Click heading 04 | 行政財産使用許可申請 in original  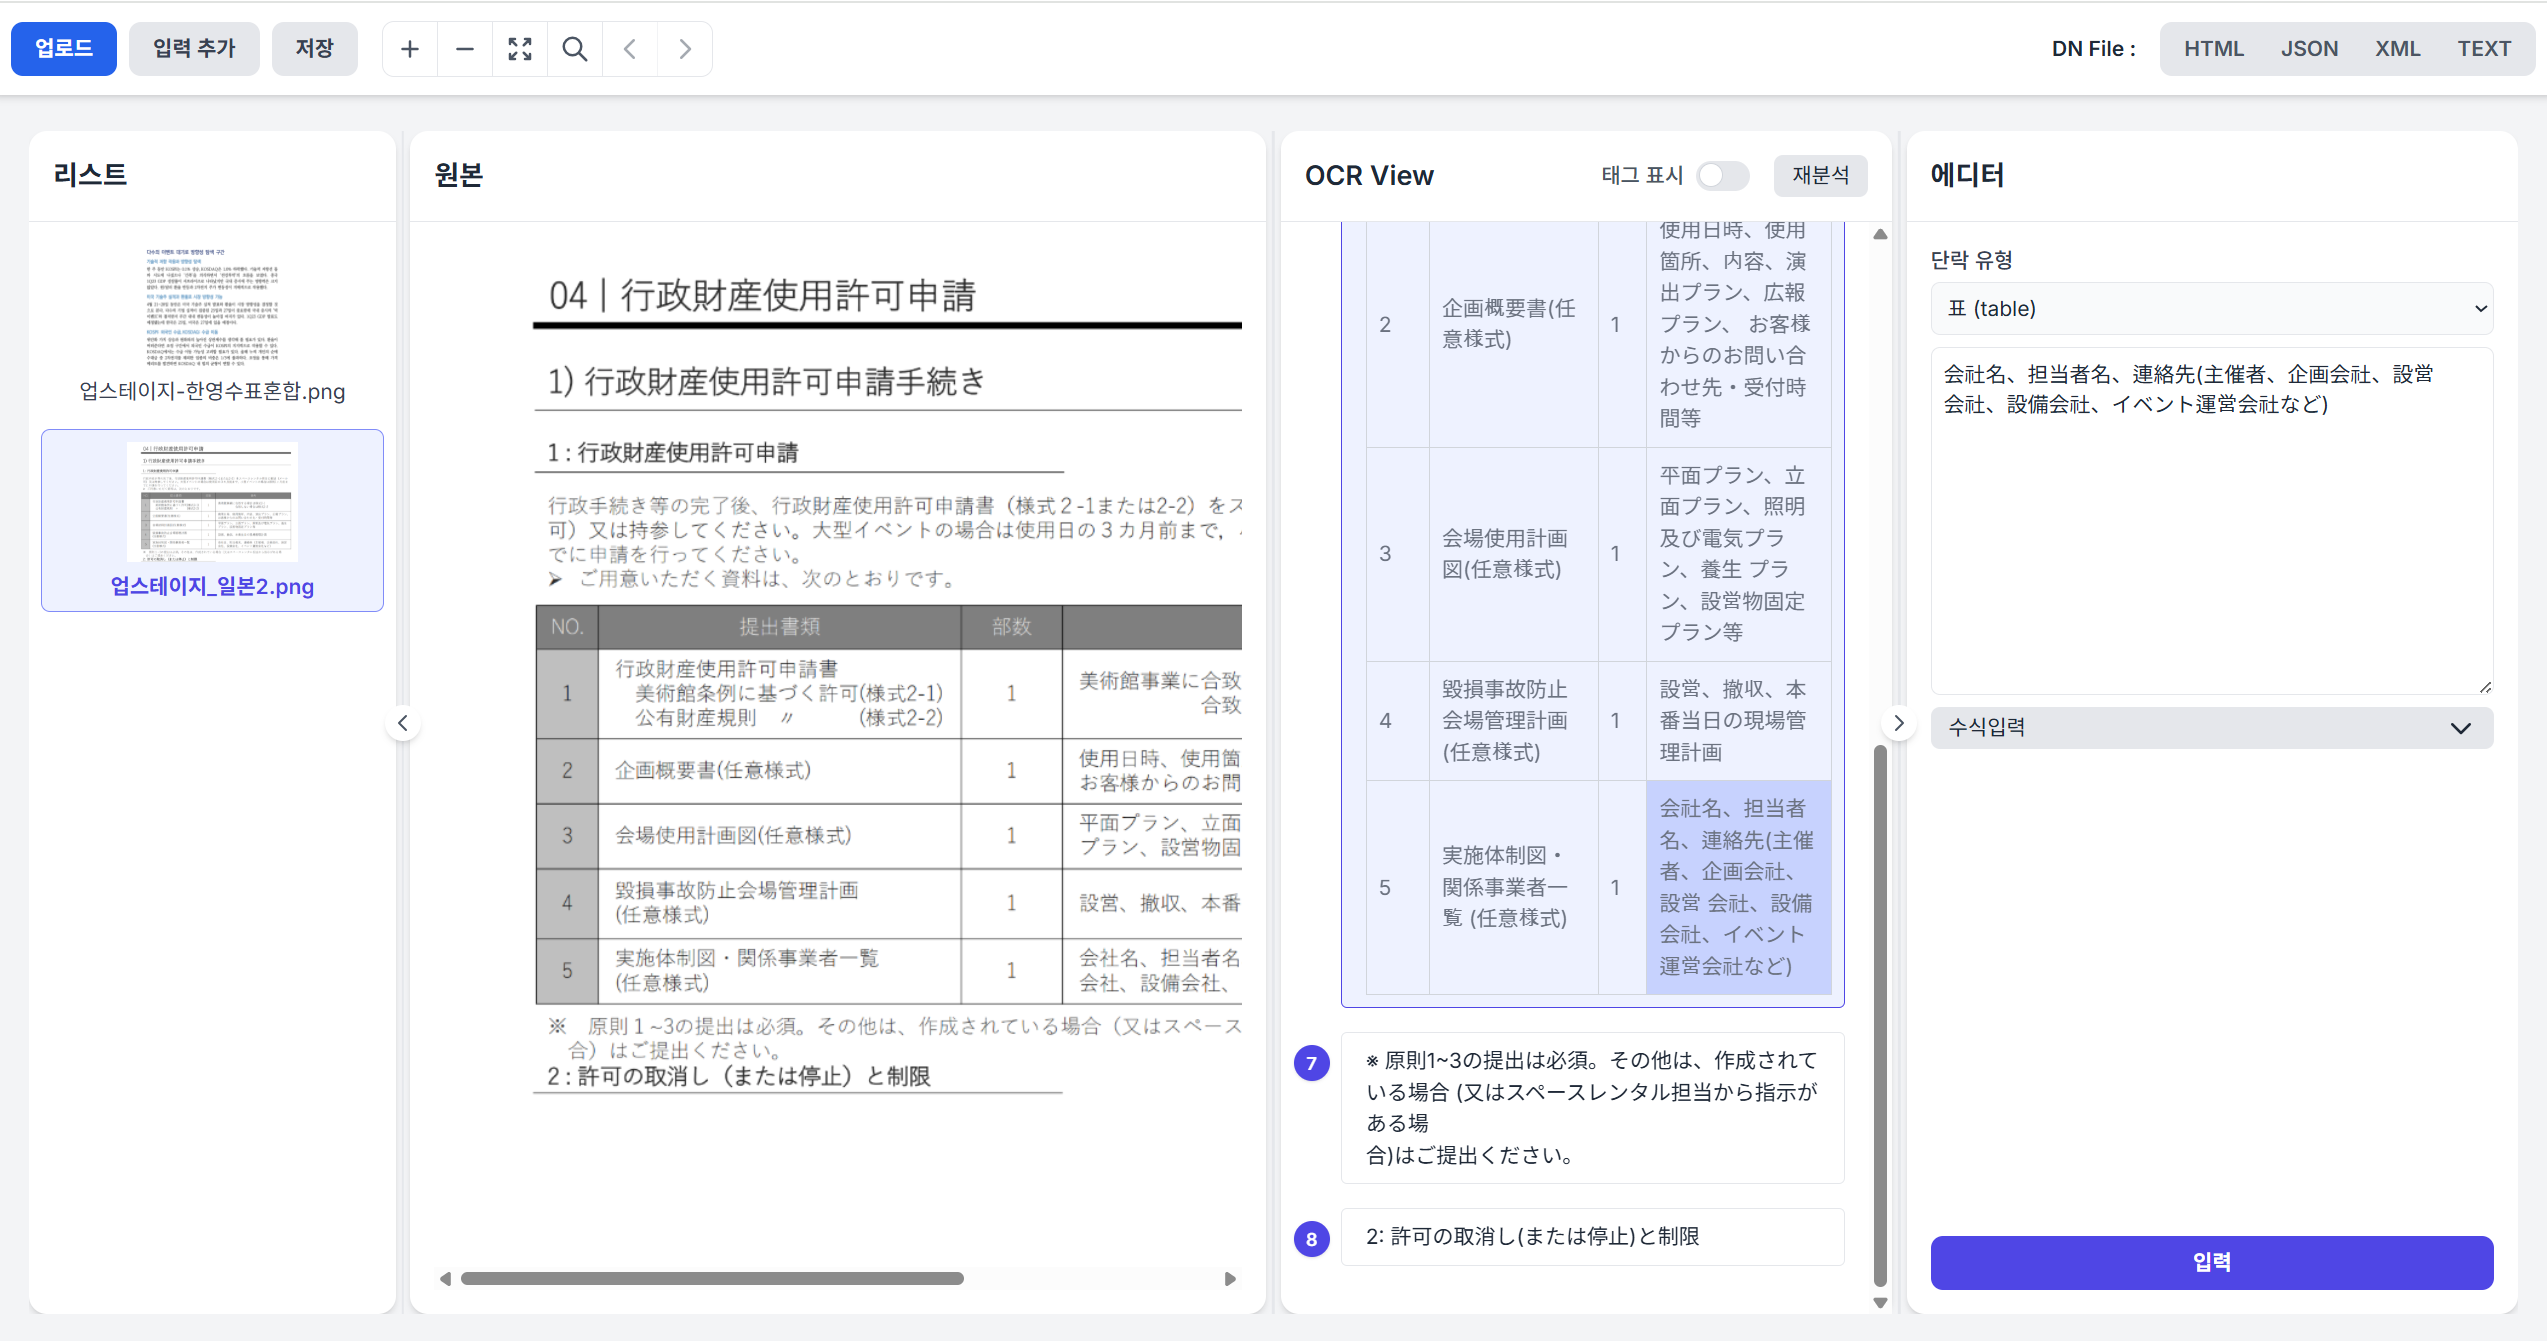(x=762, y=295)
